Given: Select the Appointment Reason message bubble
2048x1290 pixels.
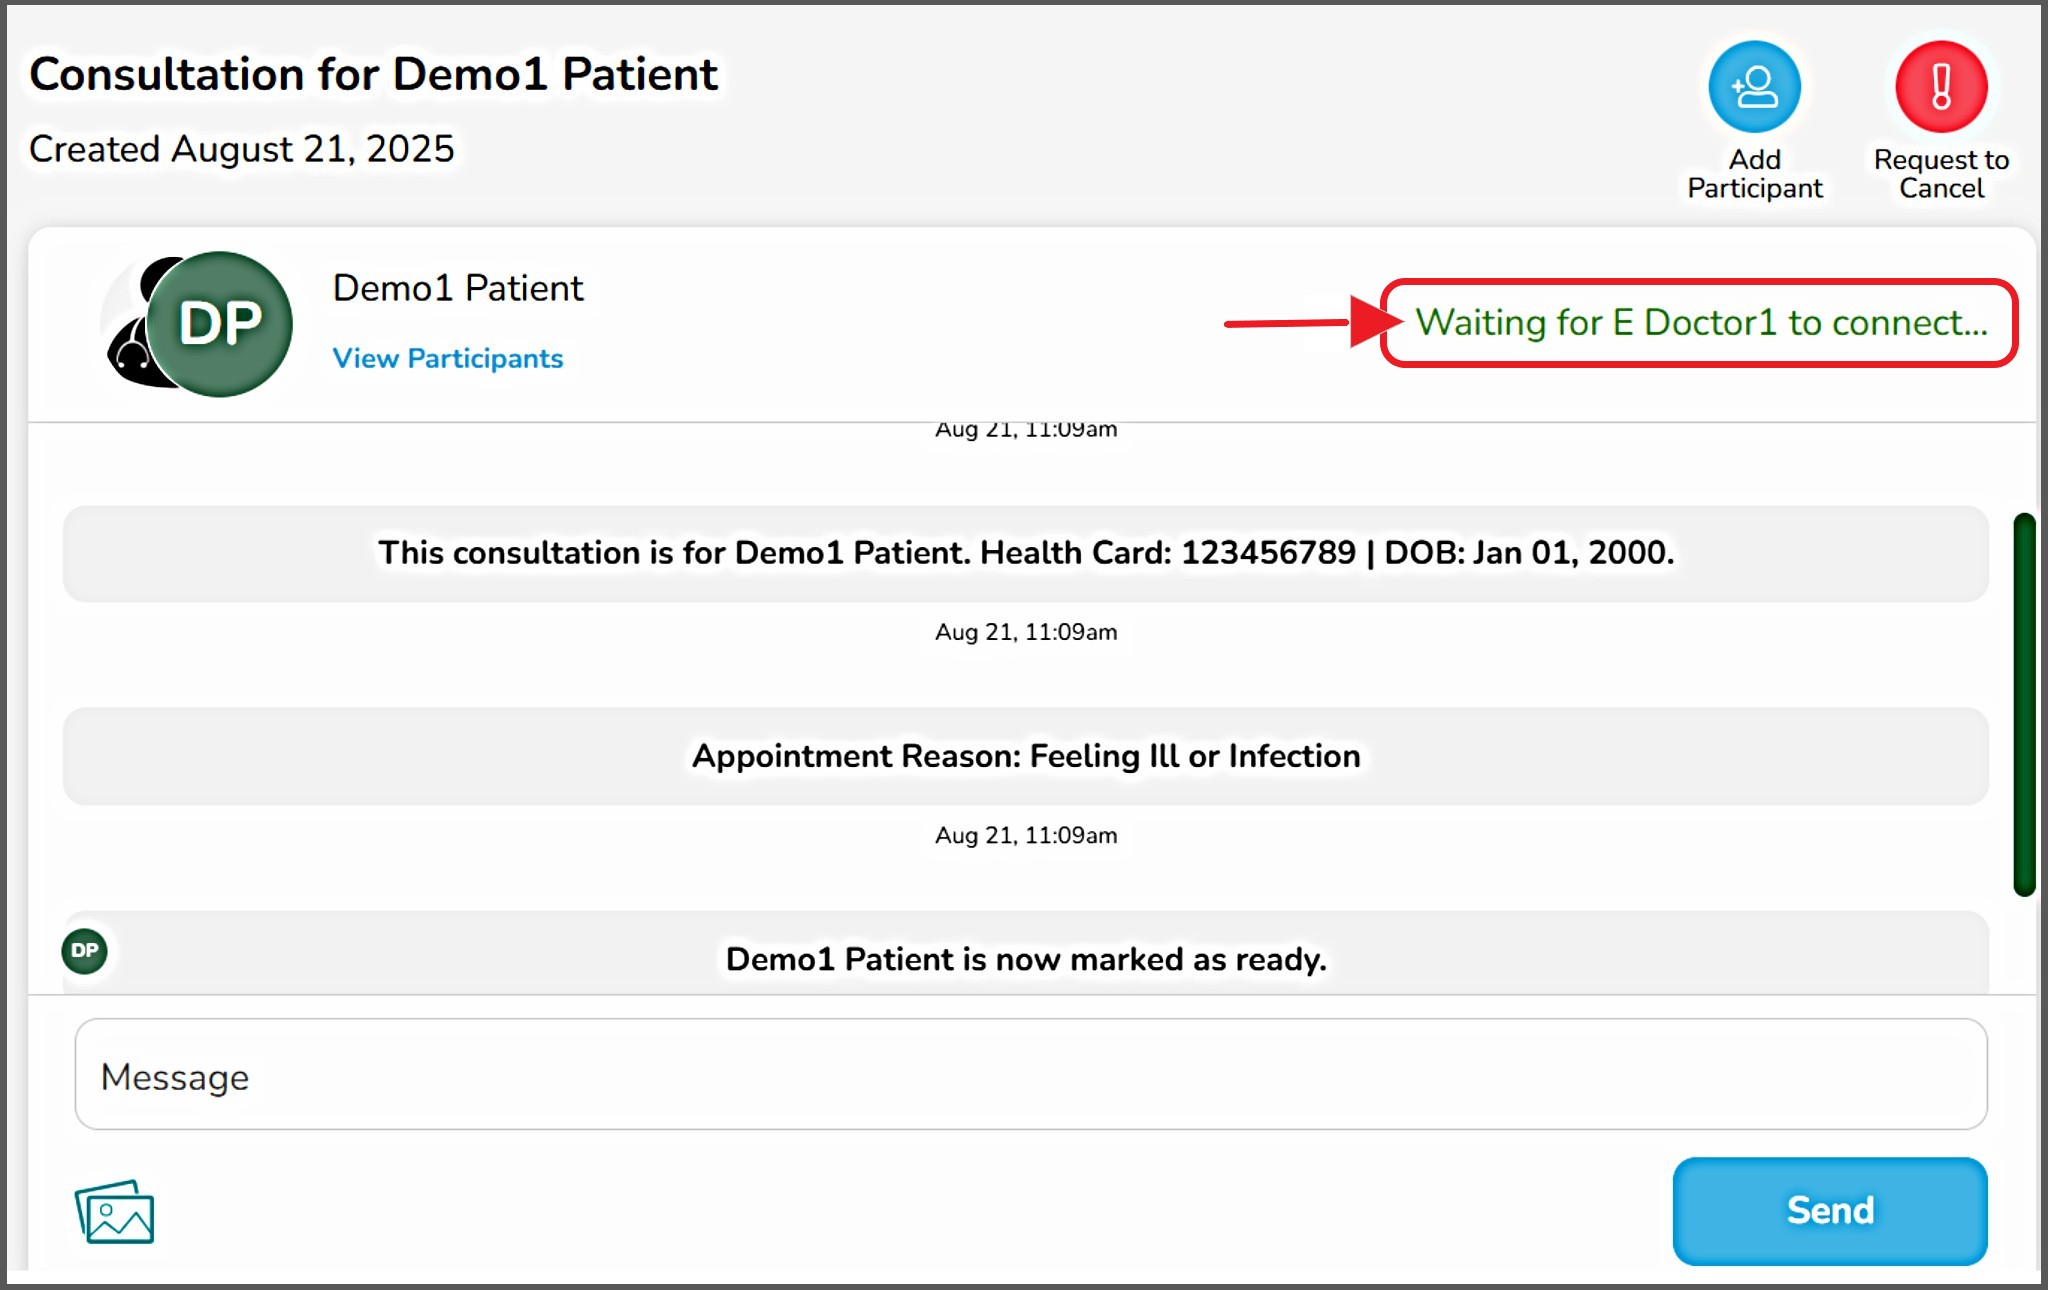Looking at the screenshot, I should [x=1025, y=756].
